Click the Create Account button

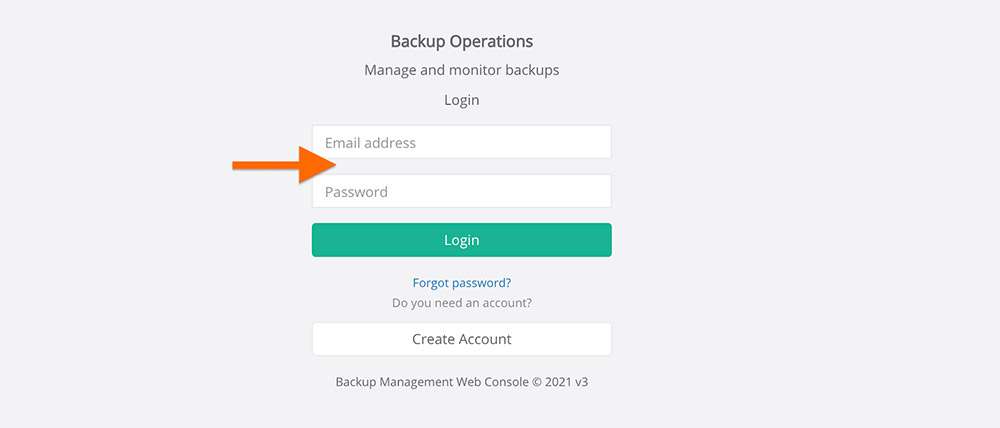point(462,339)
